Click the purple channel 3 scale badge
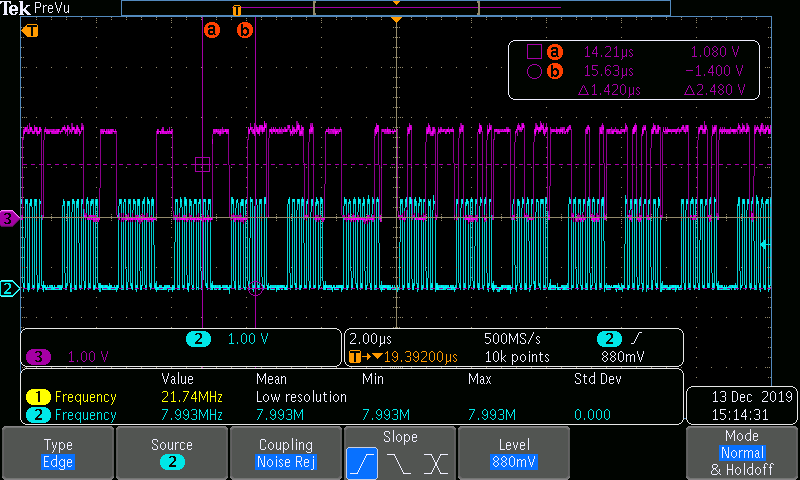The width and height of the screenshot is (800, 480). tap(38, 357)
